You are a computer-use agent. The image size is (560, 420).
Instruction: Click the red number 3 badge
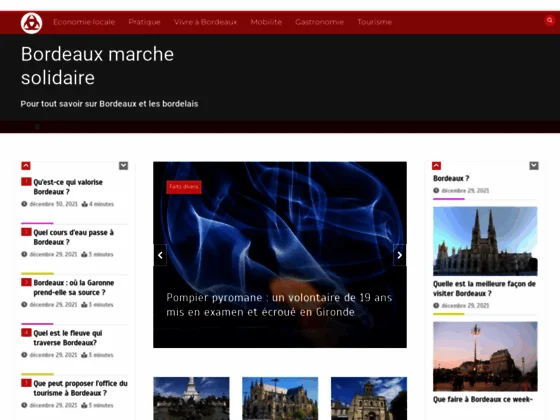[x=26, y=282]
